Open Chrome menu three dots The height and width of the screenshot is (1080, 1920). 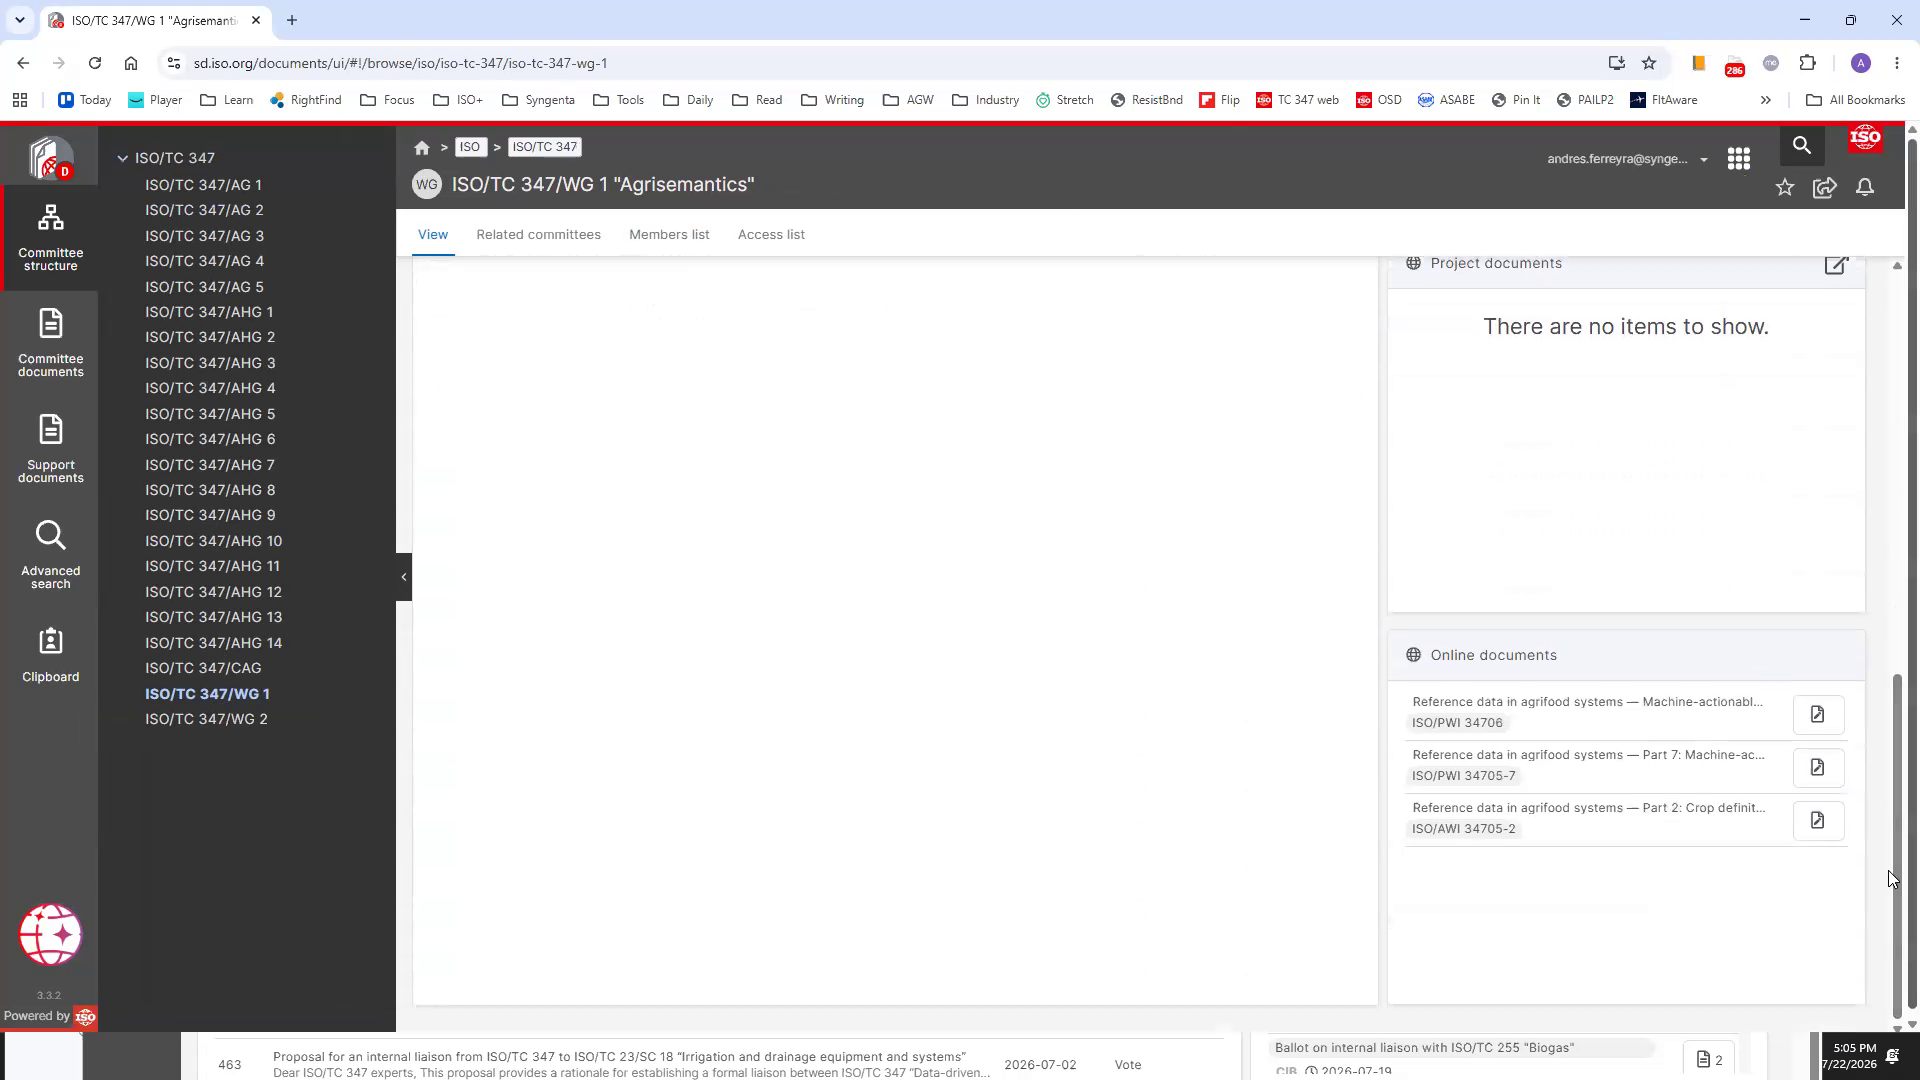pos(1897,63)
